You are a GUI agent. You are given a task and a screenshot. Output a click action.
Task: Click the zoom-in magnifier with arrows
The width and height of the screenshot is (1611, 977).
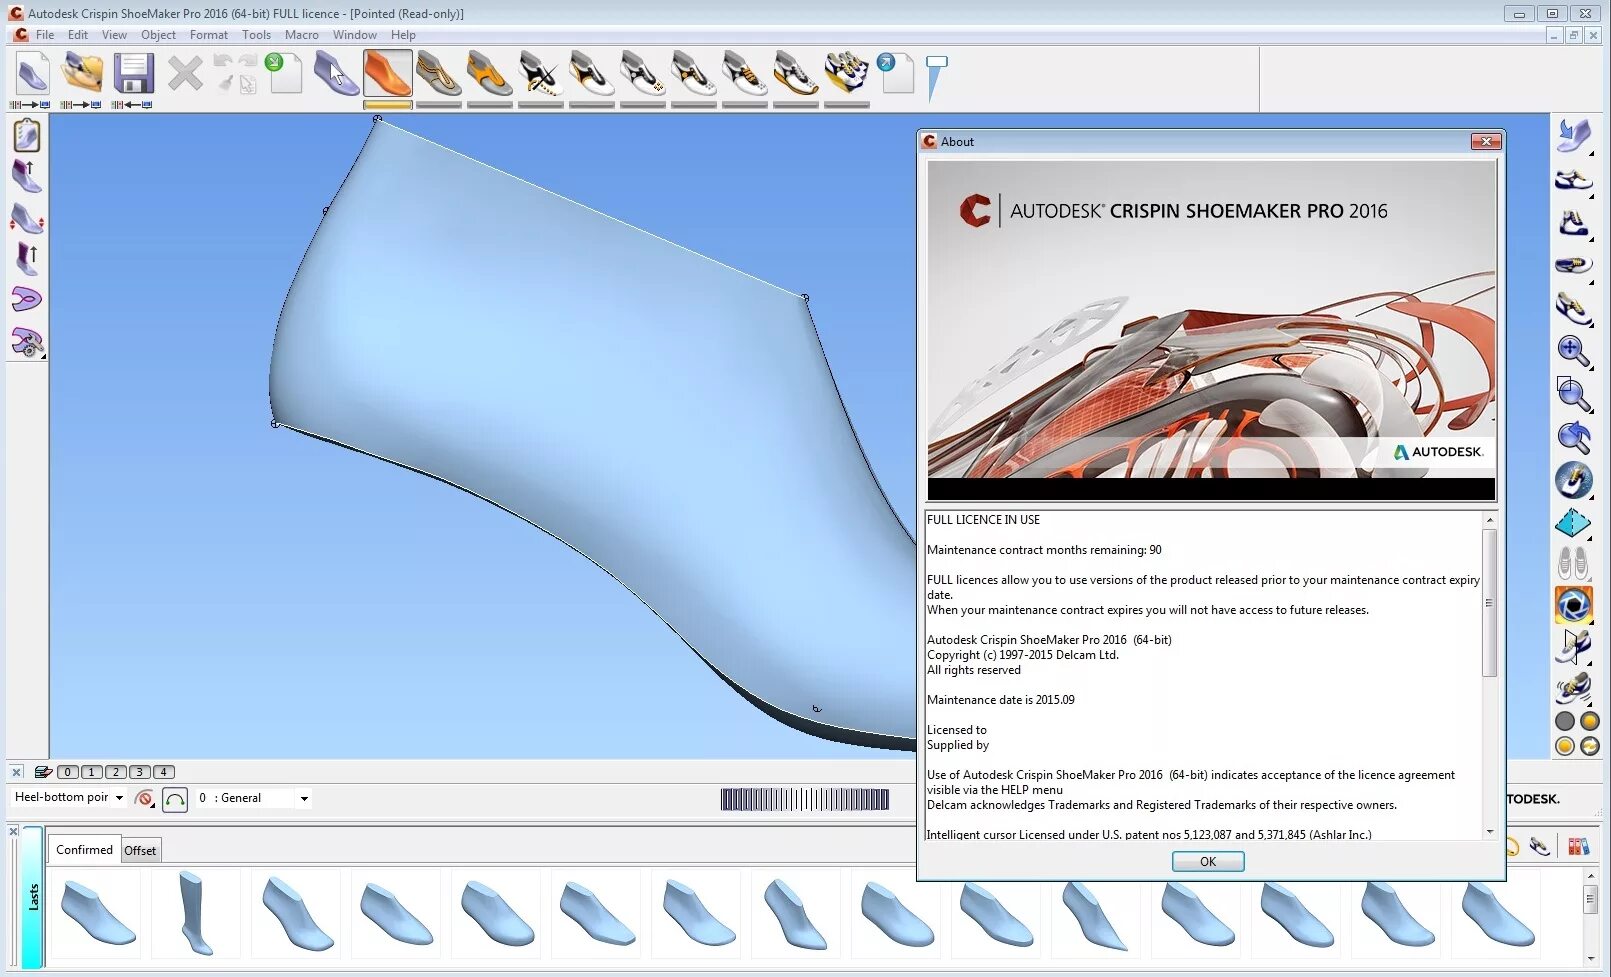click(x=1573, y=351)
